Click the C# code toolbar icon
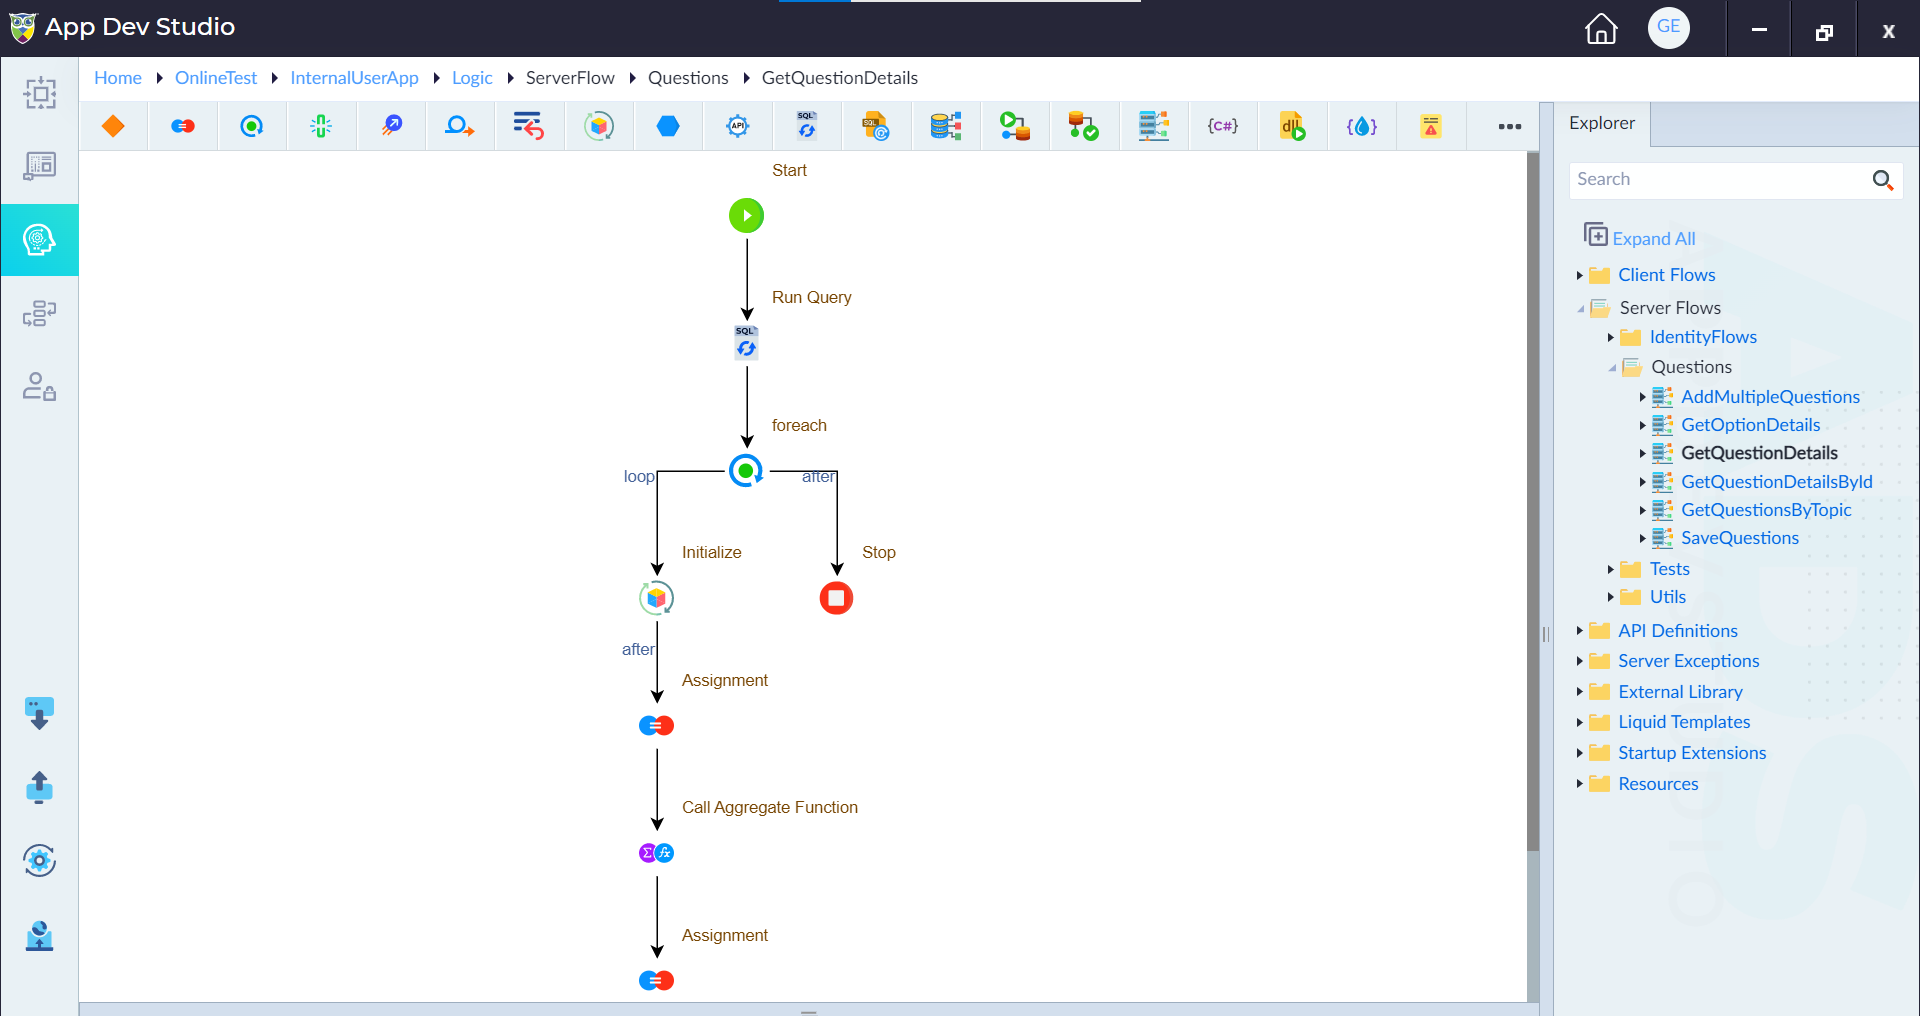Image resolution: width=1920 pixels, height=1016 pixels. (1223, 126)
